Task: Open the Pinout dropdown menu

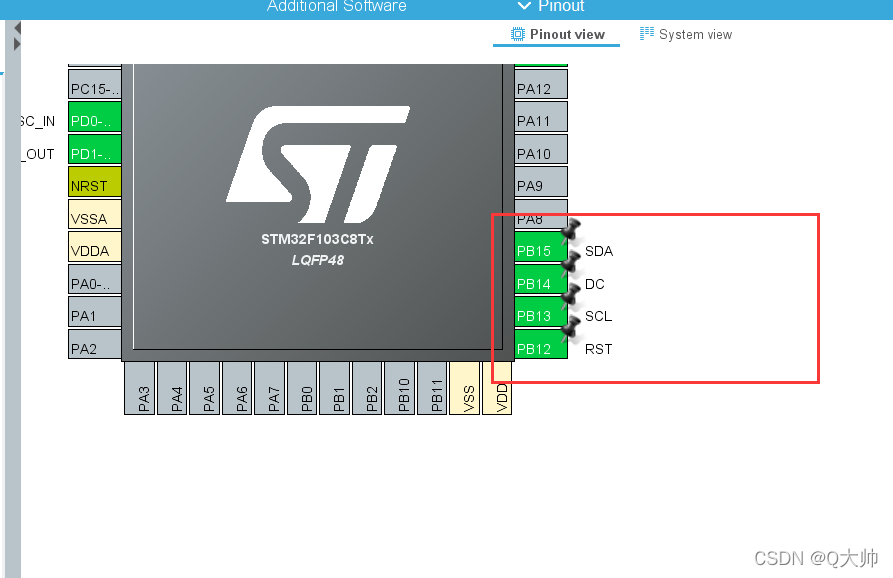Action: click(550, 6)
